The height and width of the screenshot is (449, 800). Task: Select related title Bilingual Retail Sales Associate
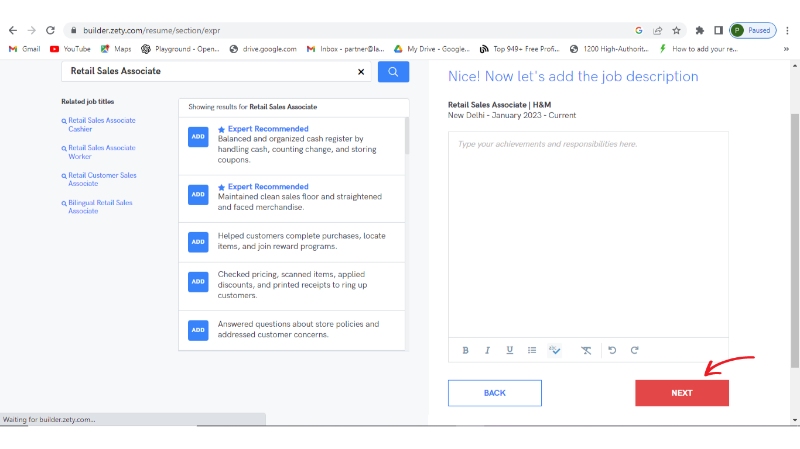[100, 207]
